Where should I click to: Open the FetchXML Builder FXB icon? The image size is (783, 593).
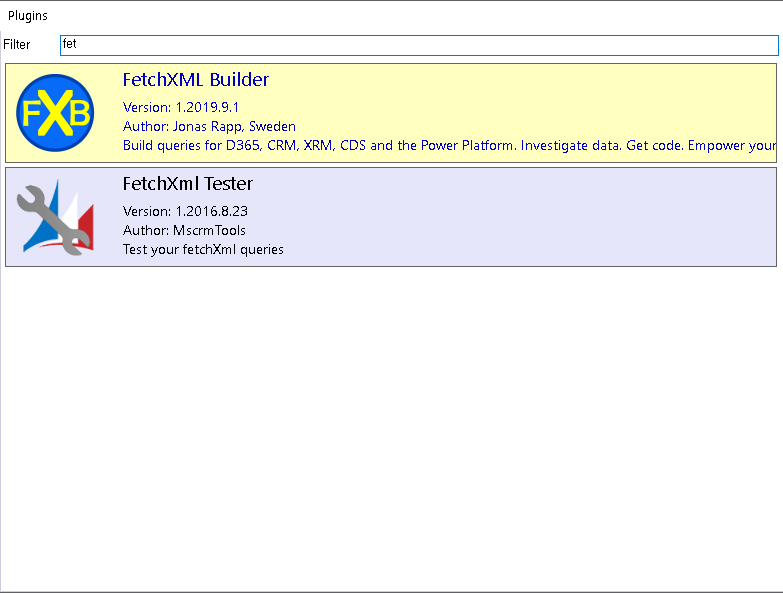(55, 113)
